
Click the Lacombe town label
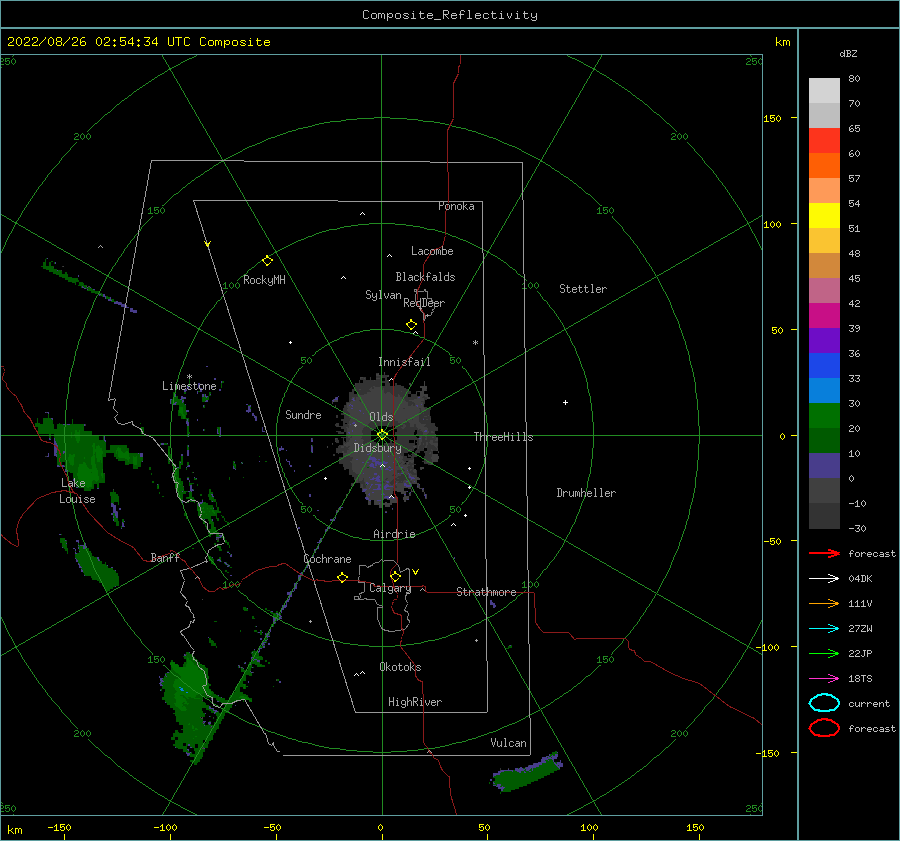(x=432, y=251)
